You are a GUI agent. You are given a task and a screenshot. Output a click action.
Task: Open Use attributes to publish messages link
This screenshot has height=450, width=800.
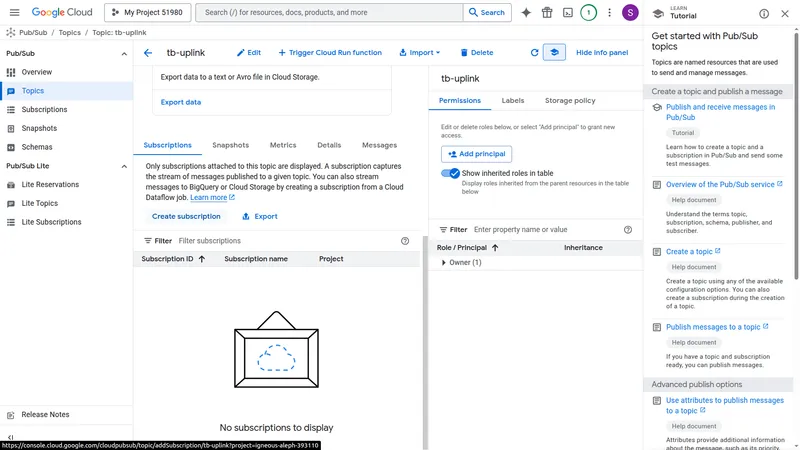coord(724,406)
